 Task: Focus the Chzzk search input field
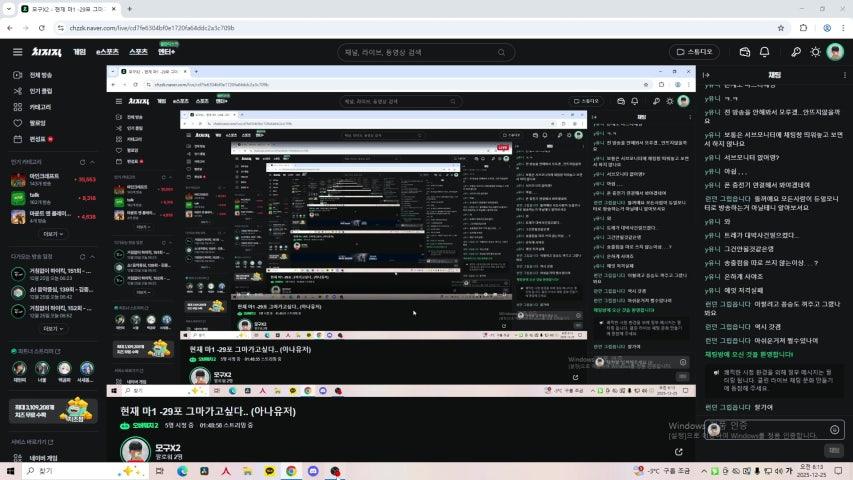(x=419, y=52)
